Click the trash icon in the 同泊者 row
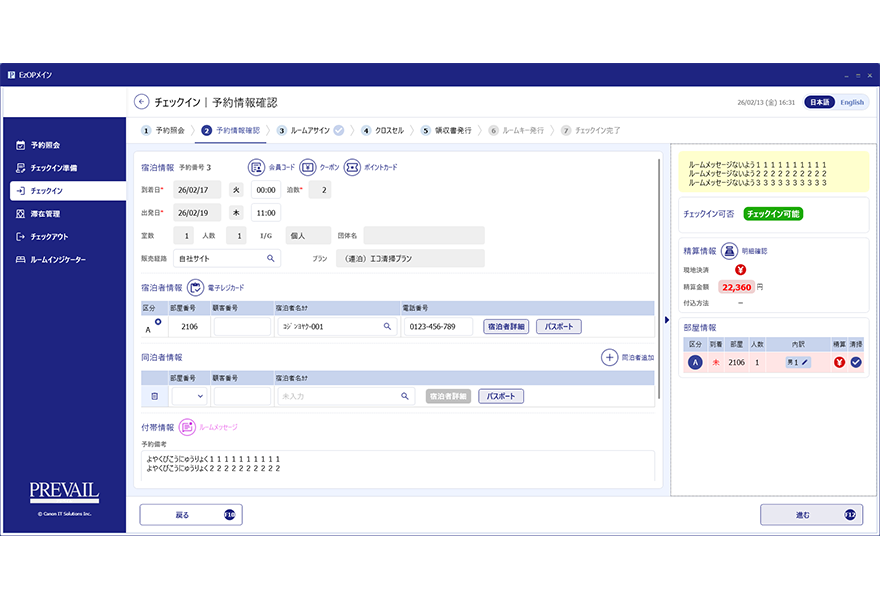This screenshot has width=880, height=600. 154,396
